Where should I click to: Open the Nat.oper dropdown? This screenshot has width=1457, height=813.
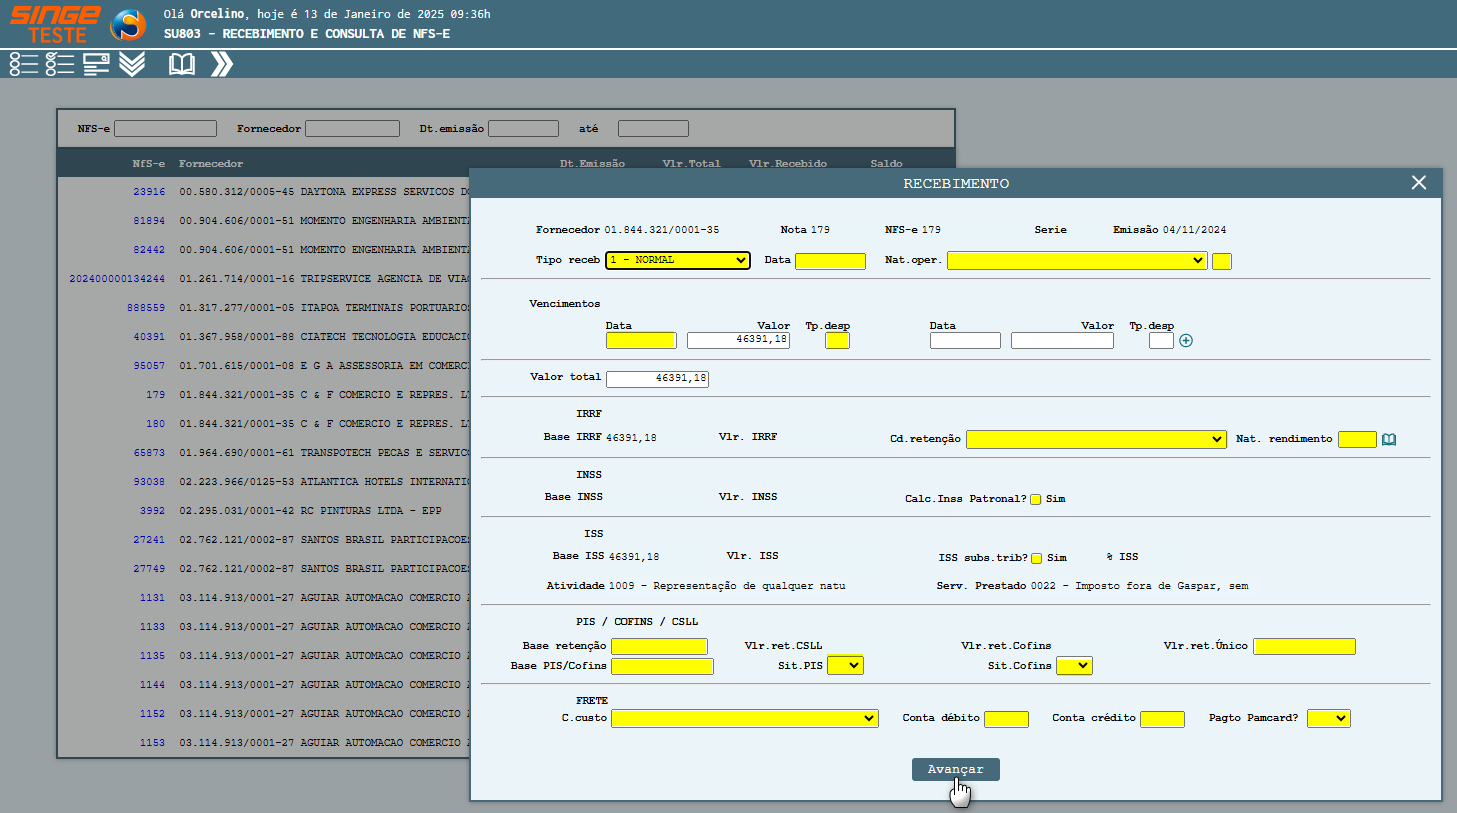(1077, 261)
